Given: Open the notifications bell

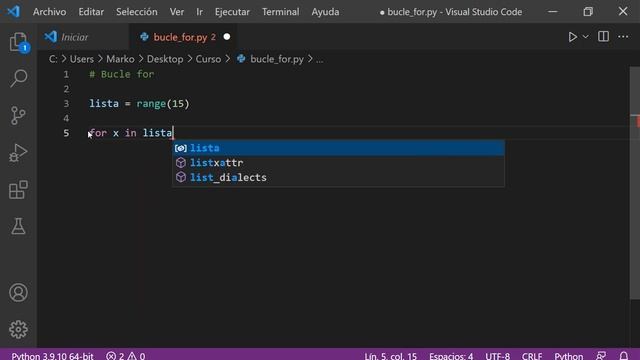Looking at the screenshot, I should (624, 356).
